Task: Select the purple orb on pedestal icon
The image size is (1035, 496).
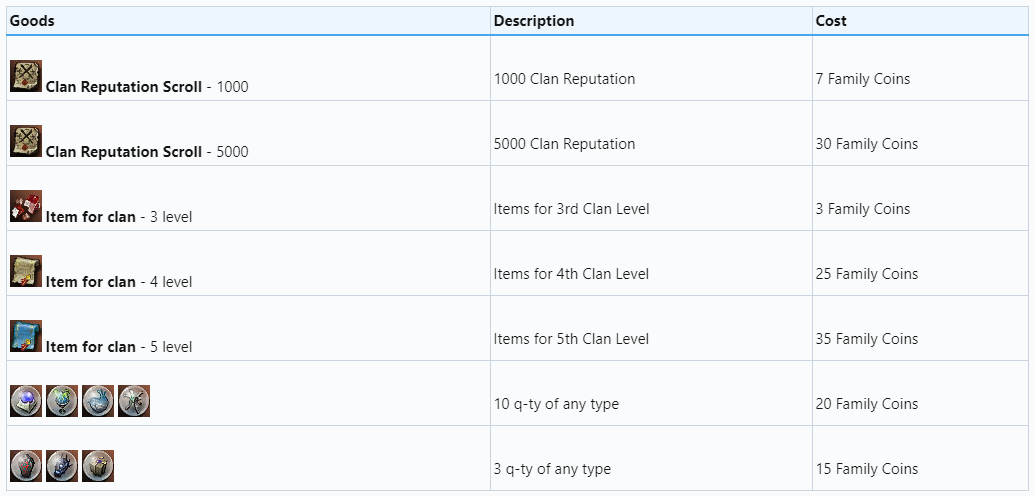Action: (x=26, y=401)
